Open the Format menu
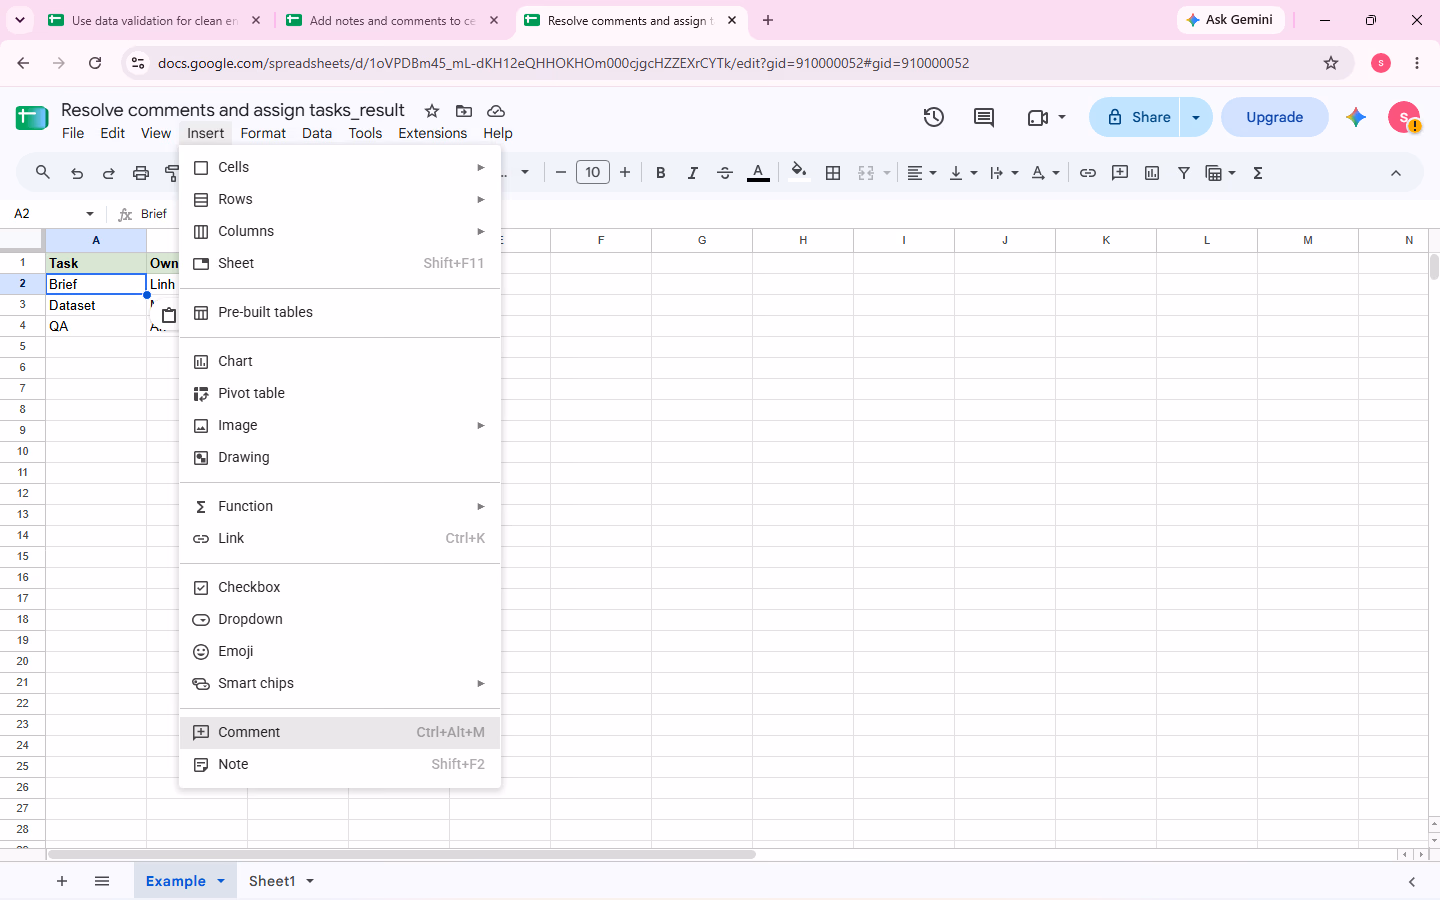 coord(263,133)
